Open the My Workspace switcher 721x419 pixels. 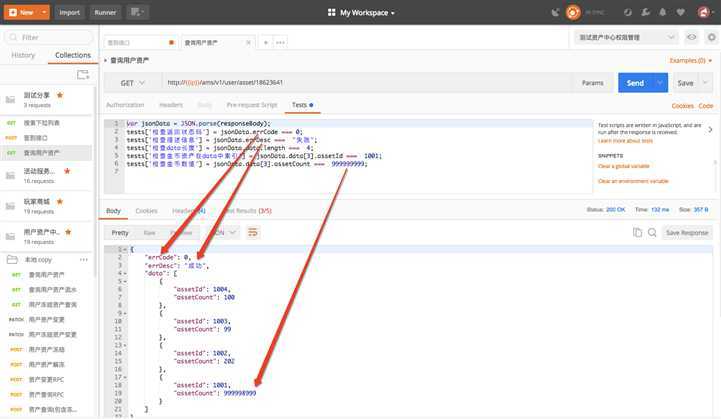pos(361,13)
